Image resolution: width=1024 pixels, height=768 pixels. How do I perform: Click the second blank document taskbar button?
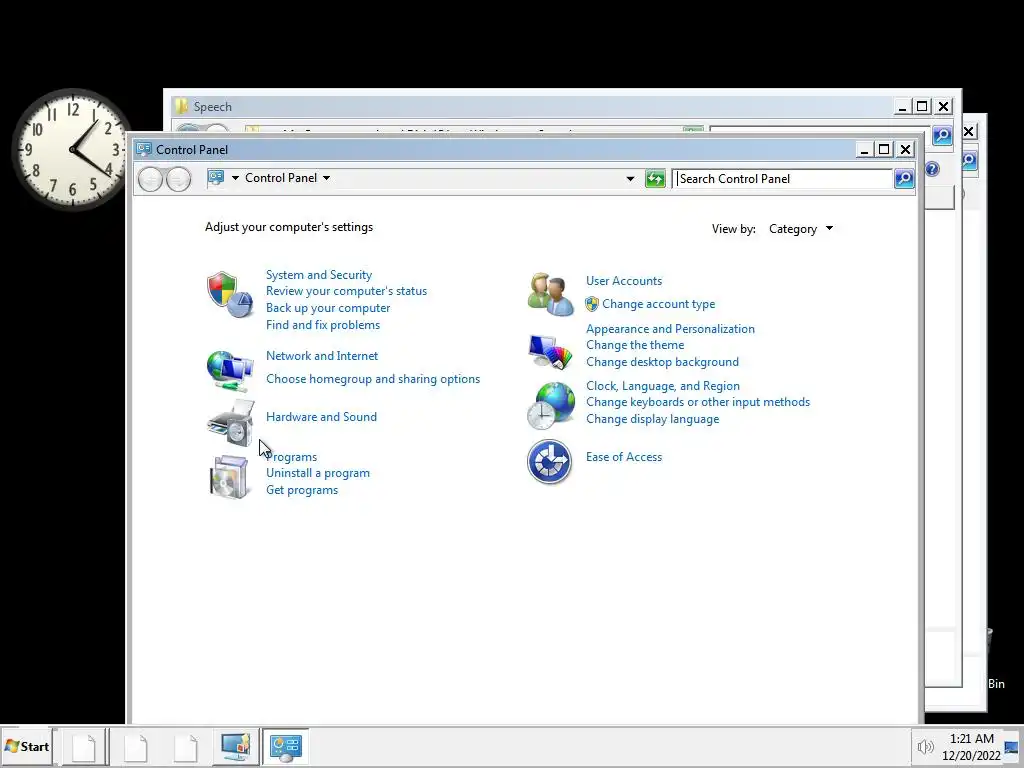tap(135, 748)
